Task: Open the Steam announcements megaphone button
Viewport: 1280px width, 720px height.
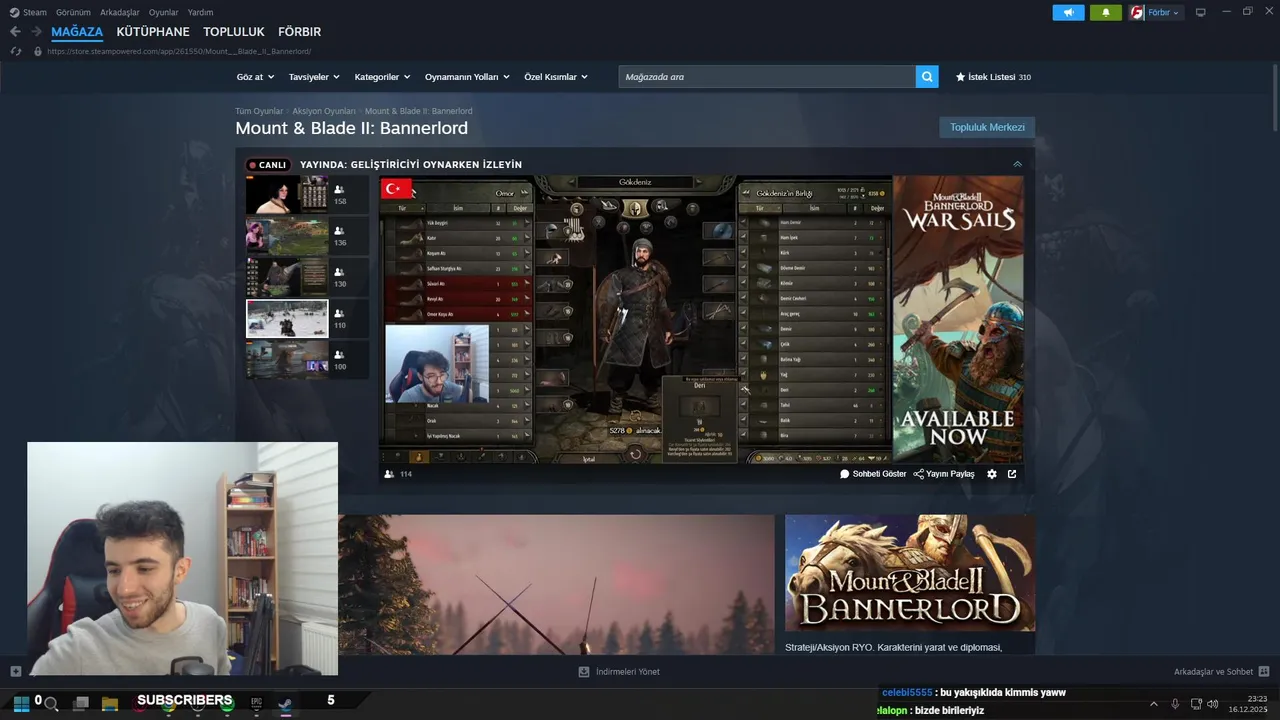Action: point(1068,12)
